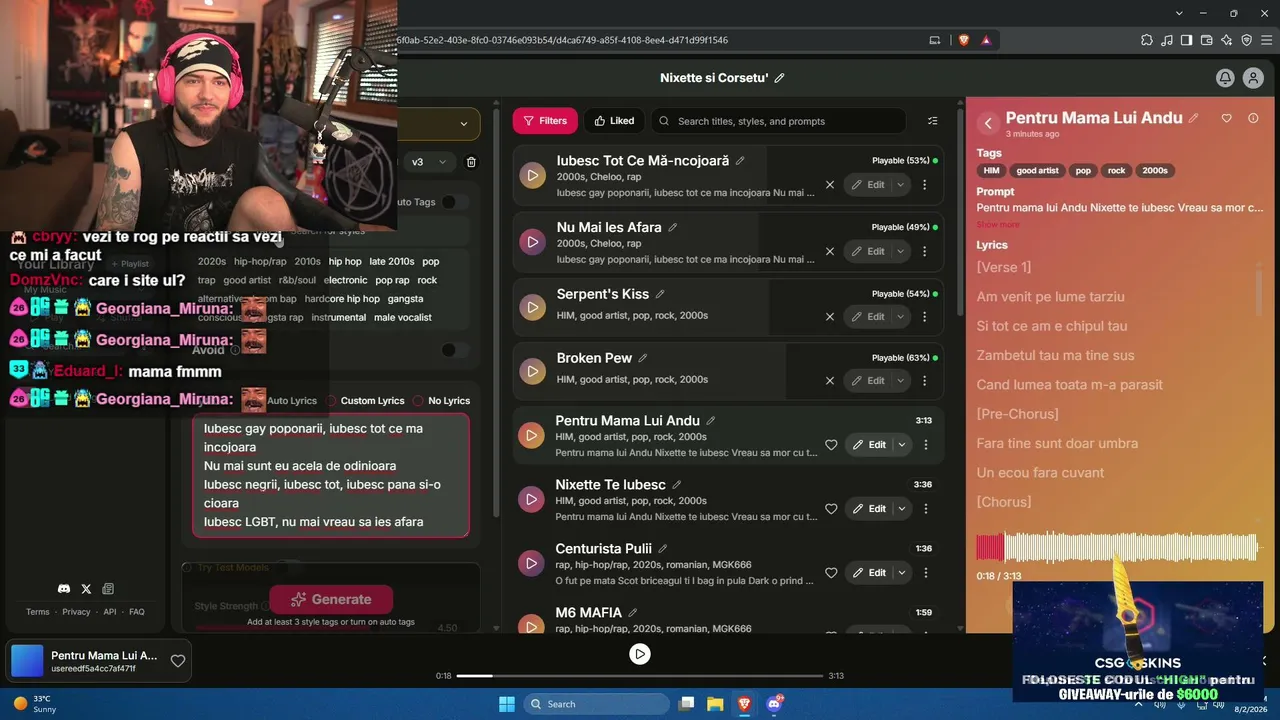Image resolution: width=1280 pixels, height=720 pixels.
Task: Click Show more under the Prompt
Action: (998, 224)
